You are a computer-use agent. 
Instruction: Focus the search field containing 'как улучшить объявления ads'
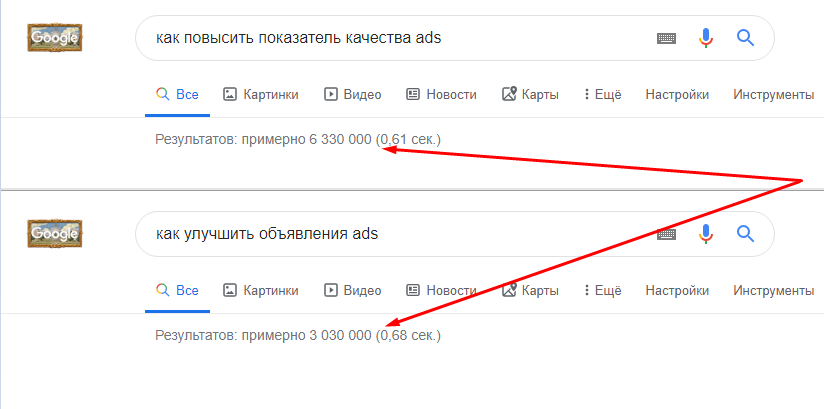click(455, 234)
